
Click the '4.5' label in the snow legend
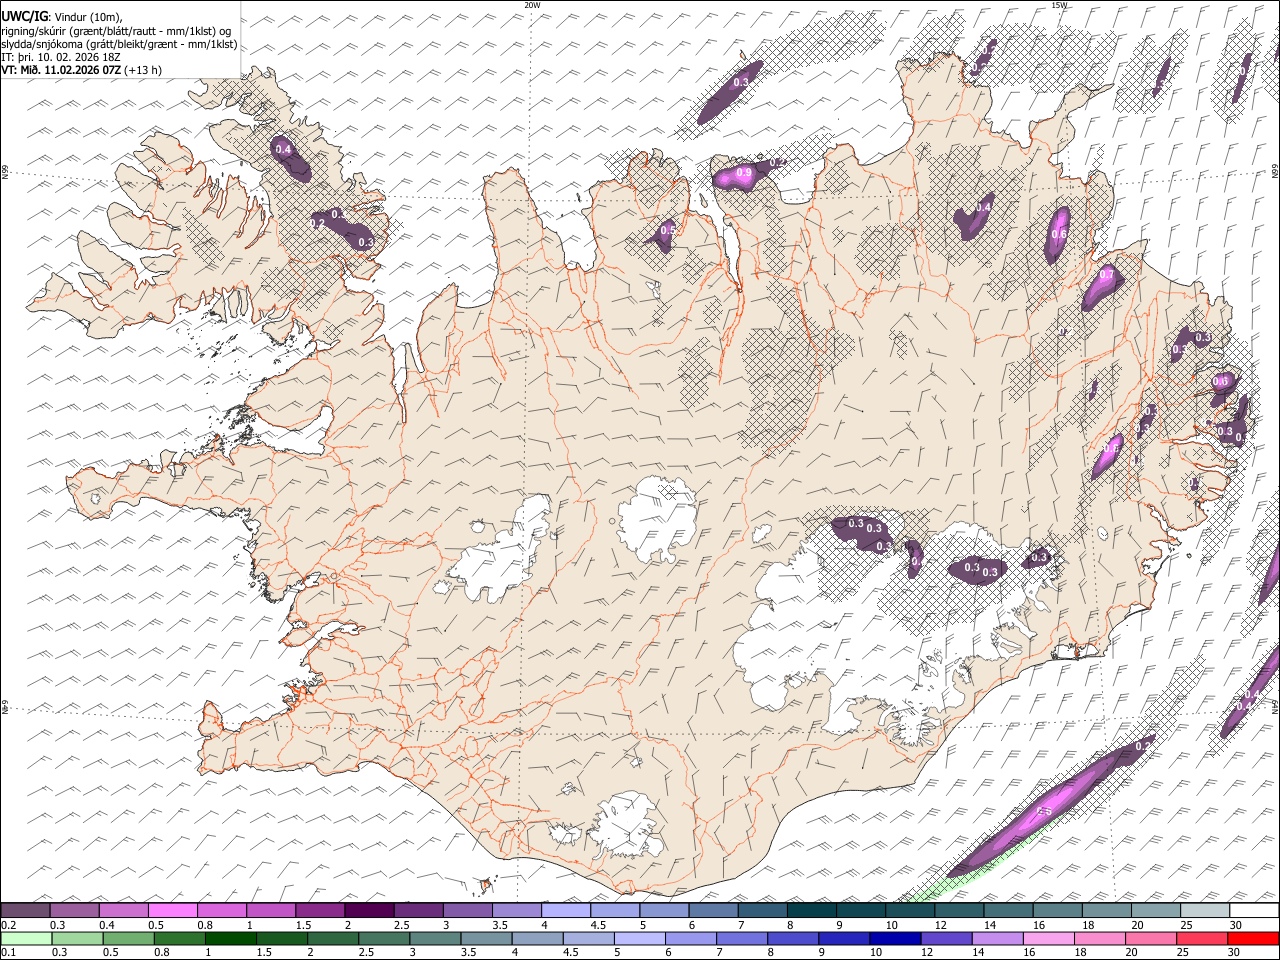[598, 925]
